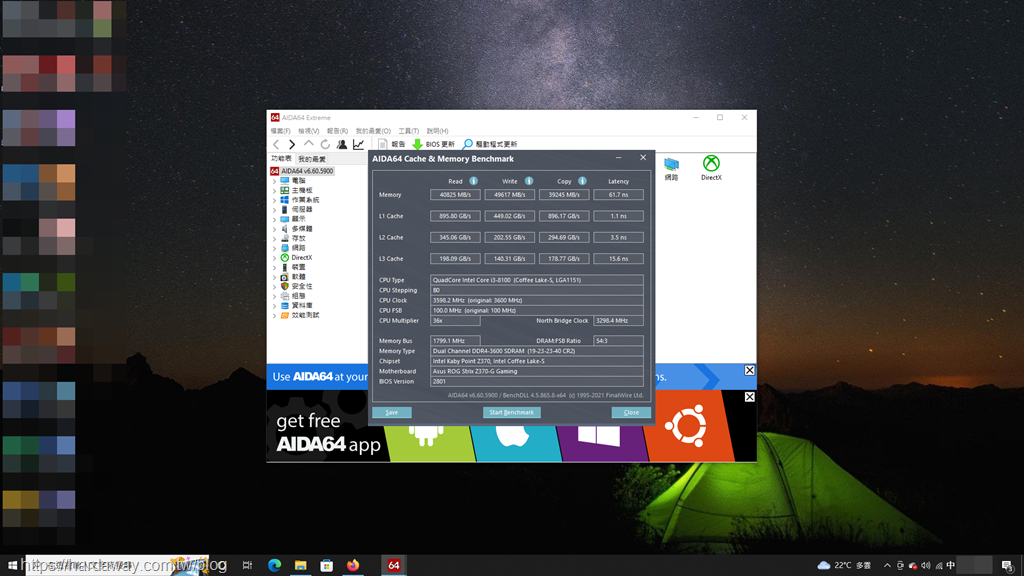1024x576 pixels.
Task: Open the user icon in AIDA64 toolbar
Action: point(342,144)
